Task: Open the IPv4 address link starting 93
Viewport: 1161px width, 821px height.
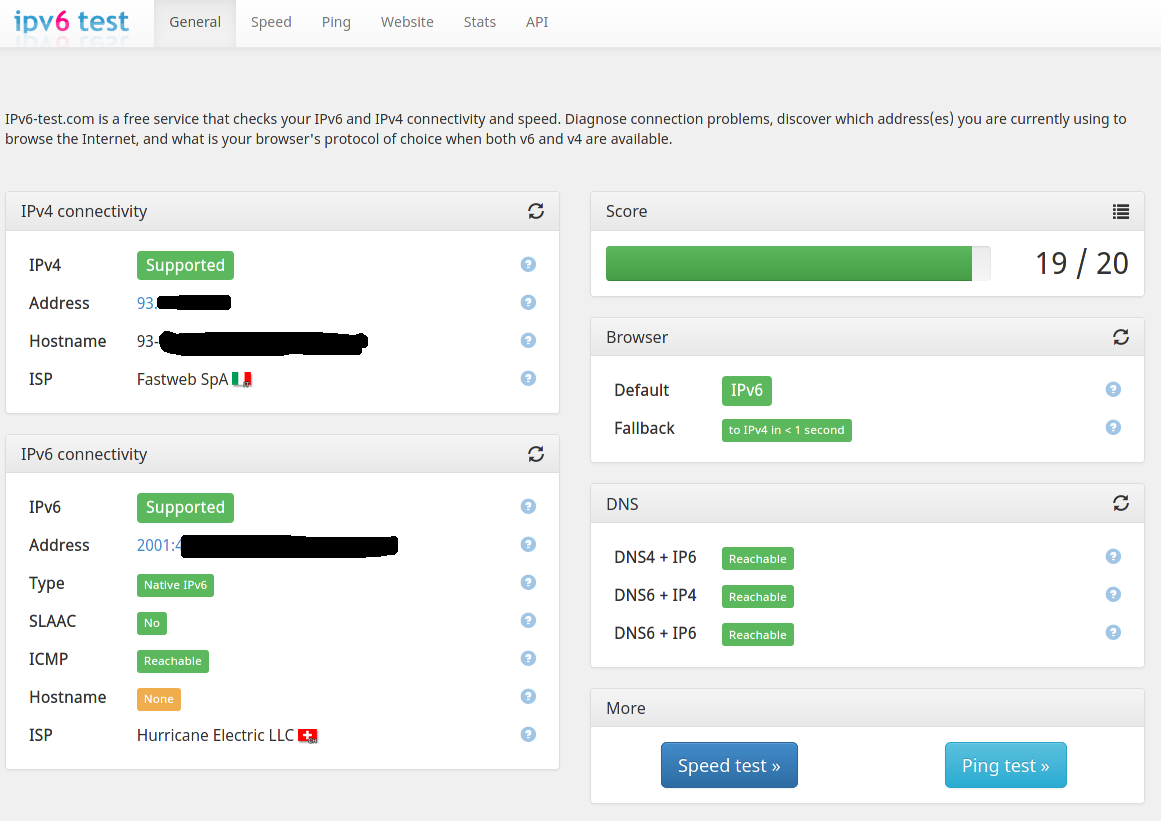Action: (x=184, y=303)
